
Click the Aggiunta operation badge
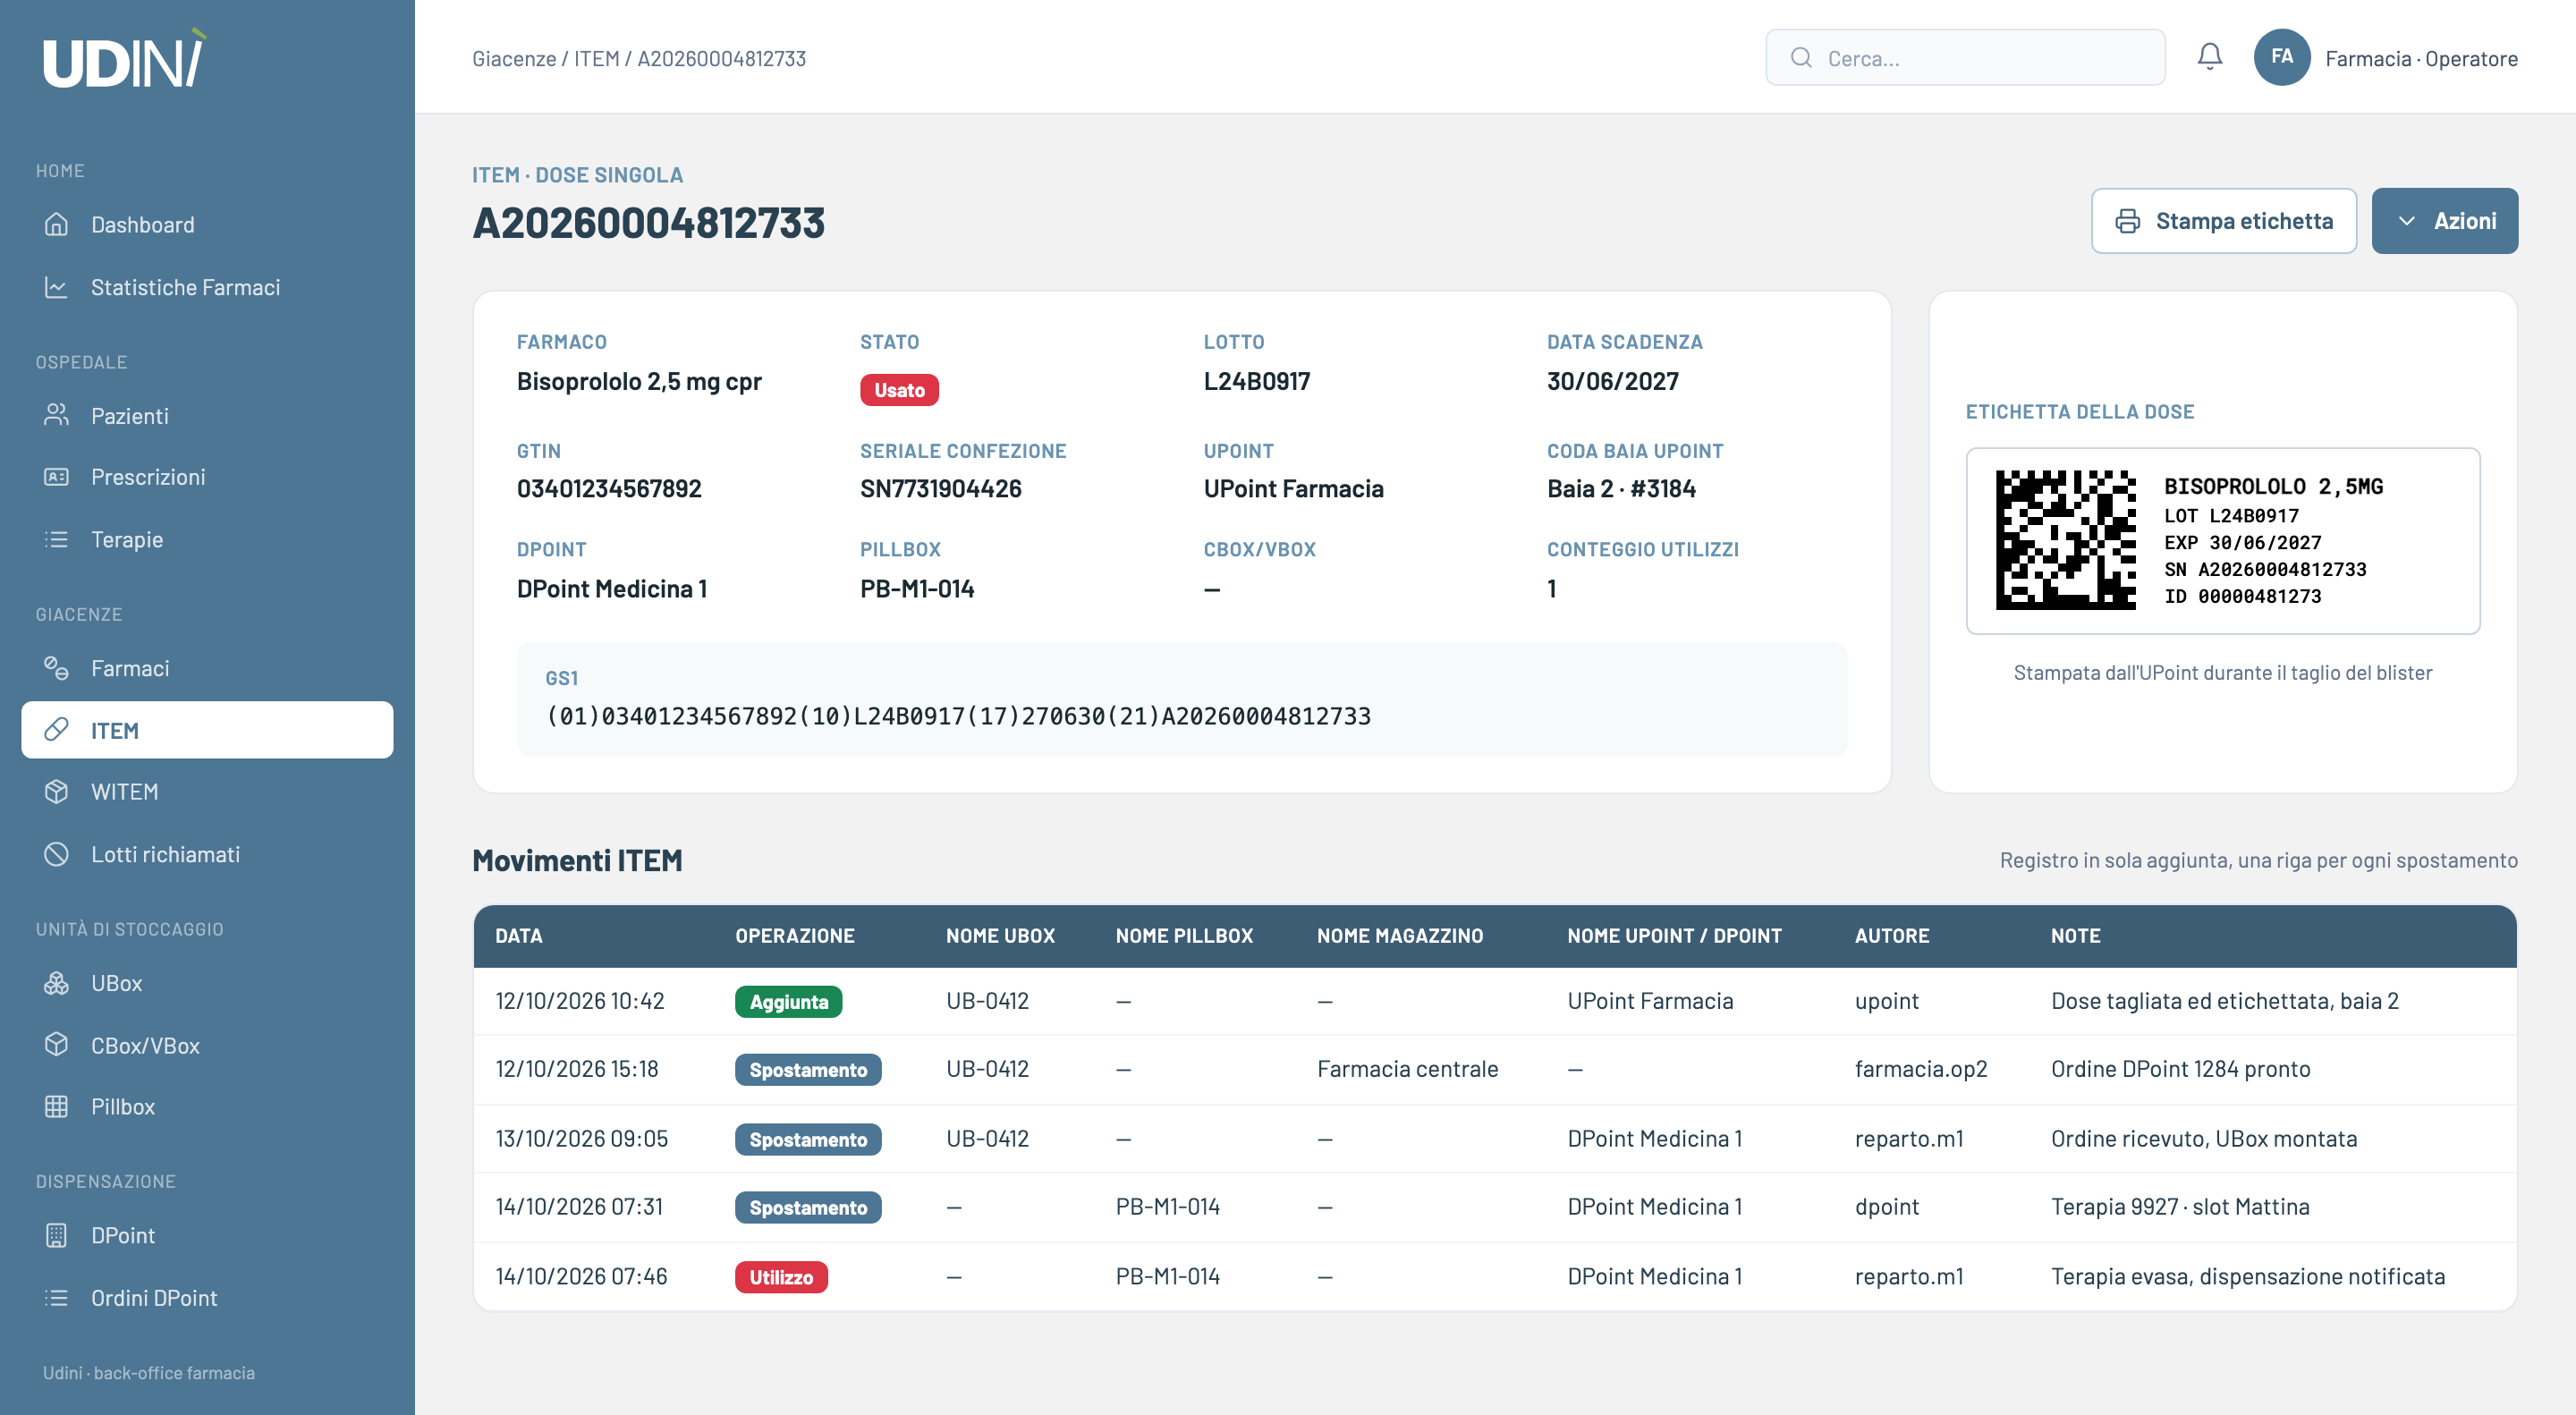coord(788,1002)
